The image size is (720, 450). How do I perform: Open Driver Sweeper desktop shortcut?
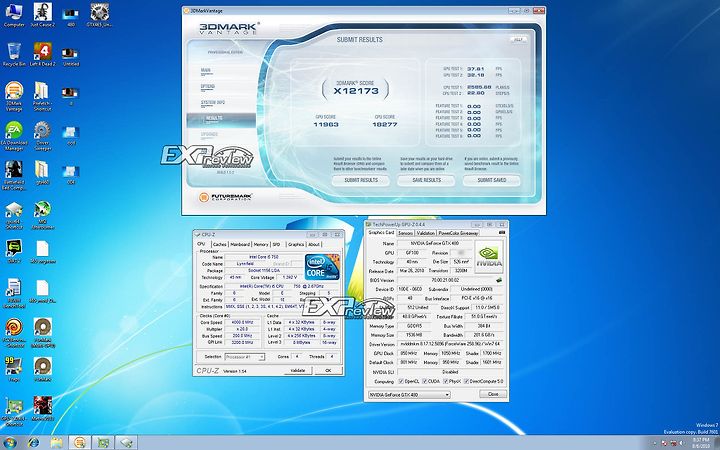(42, 136)
